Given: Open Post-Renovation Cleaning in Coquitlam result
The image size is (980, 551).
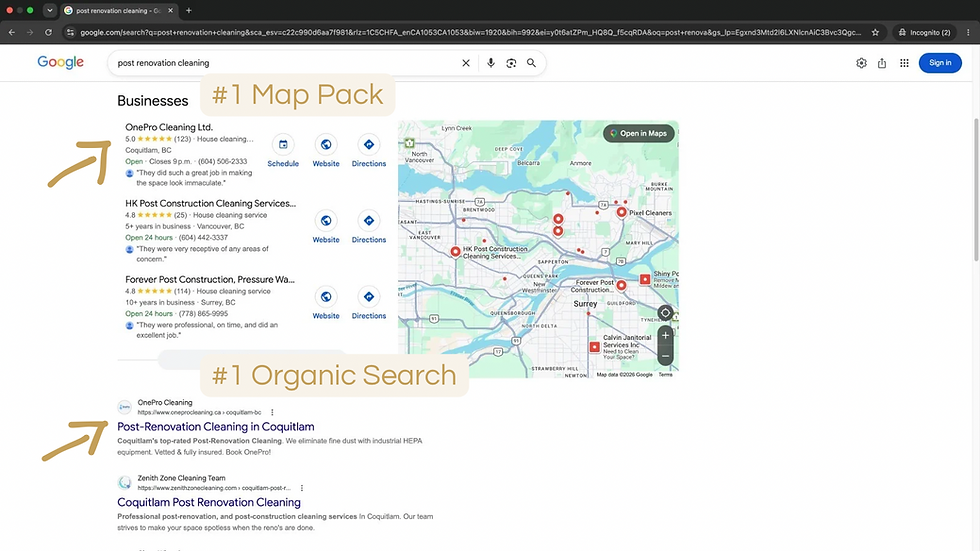Looking at the screenshot, I should point(216,427).
